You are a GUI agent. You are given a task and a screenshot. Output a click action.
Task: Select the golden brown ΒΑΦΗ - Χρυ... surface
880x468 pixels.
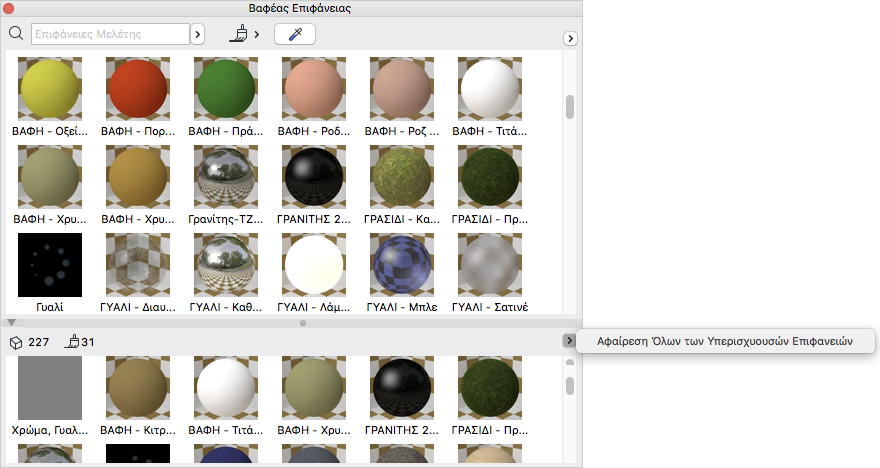[x=138, y=177]
